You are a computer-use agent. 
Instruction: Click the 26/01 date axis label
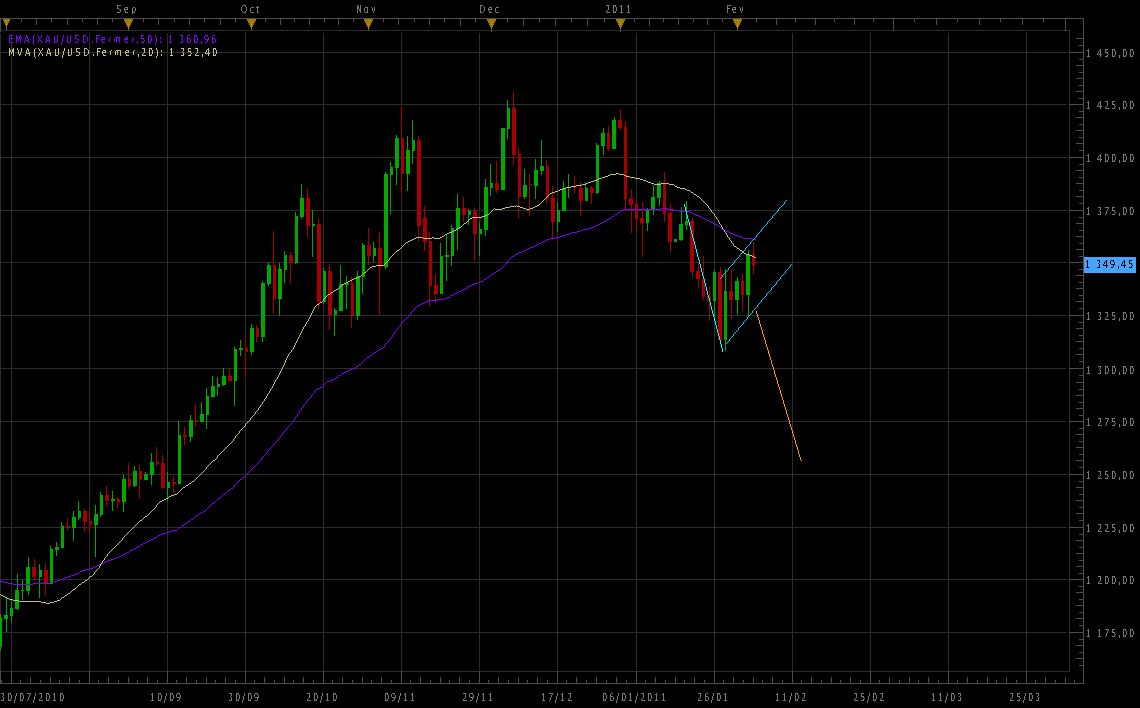point(712,697)
